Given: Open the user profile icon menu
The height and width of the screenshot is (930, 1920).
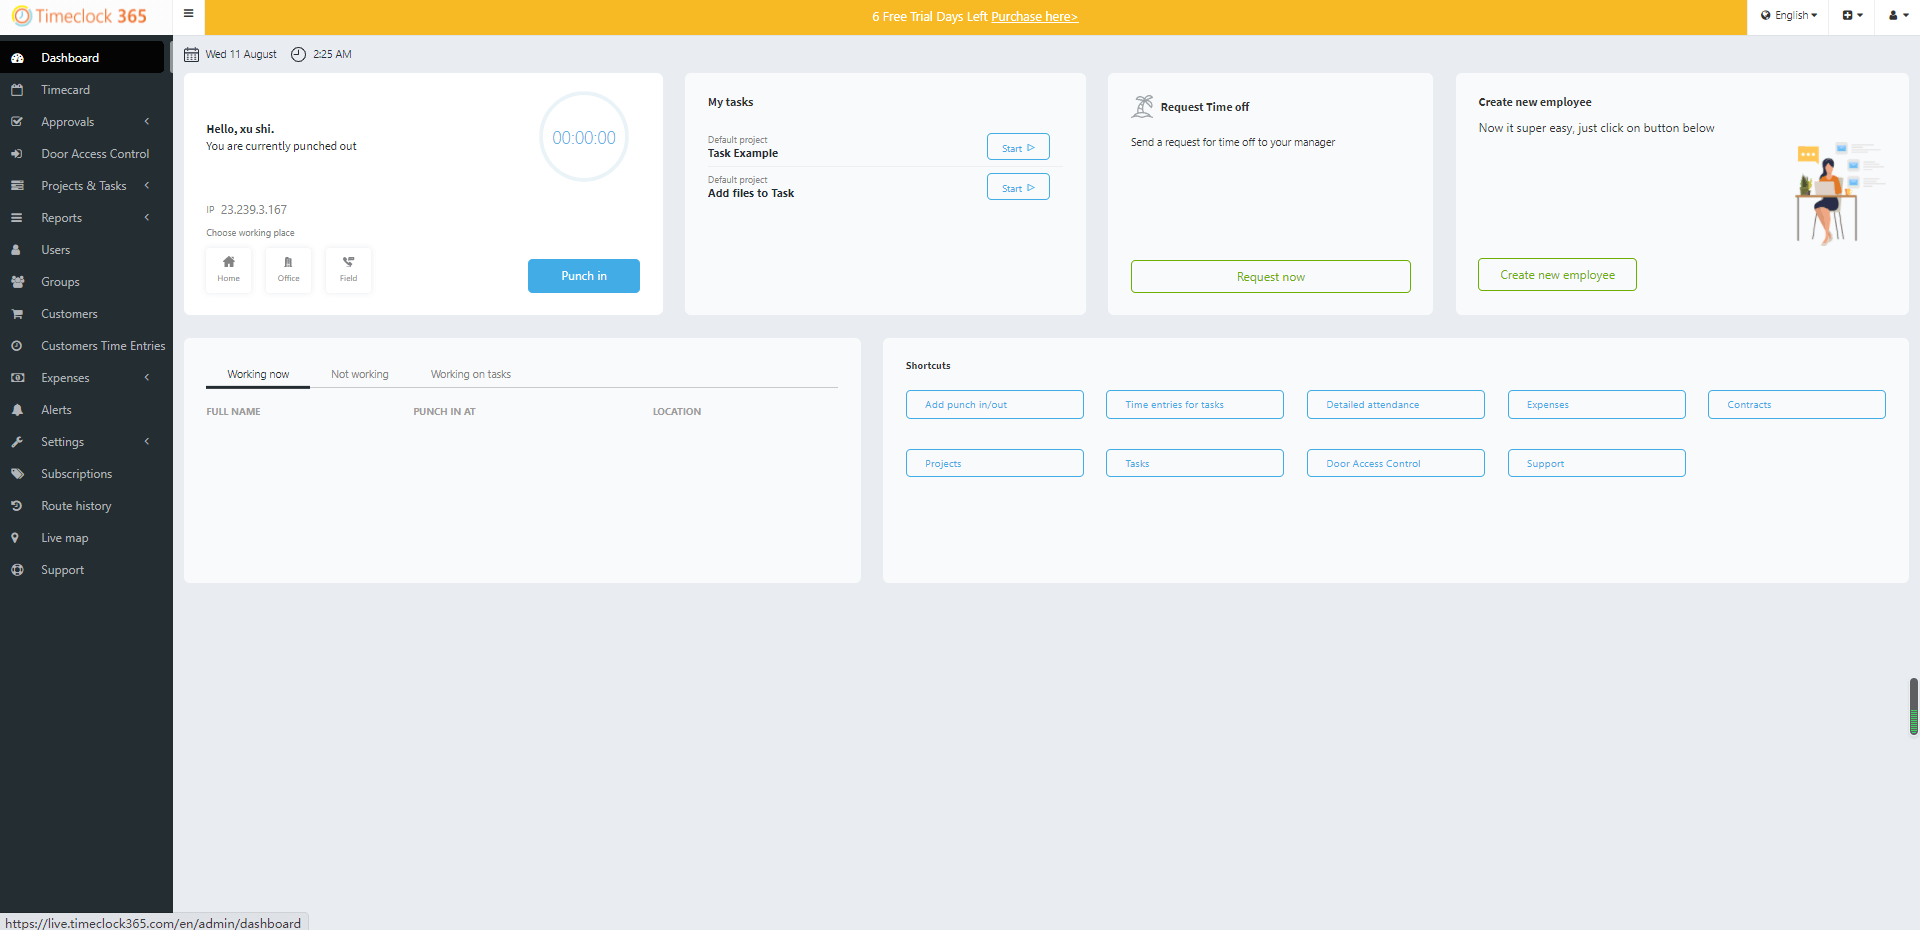Looking at the screenshot, I should point(1897,16).
